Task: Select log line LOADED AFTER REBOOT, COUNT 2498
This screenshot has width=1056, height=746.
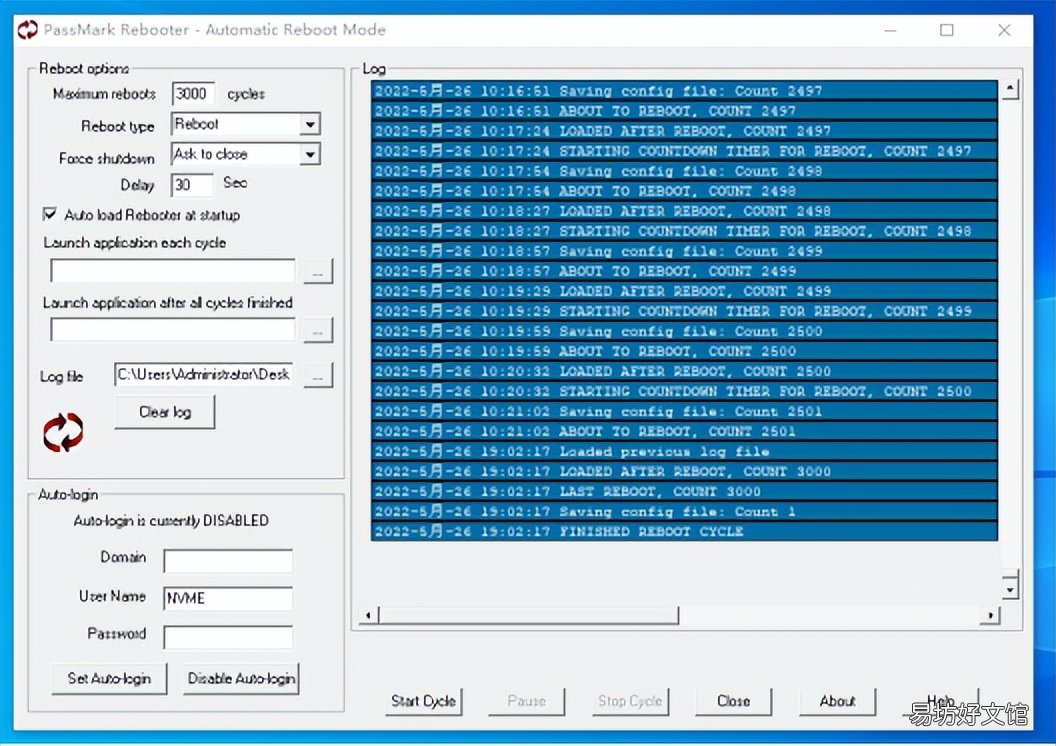Action: click(x=684, y=211)
